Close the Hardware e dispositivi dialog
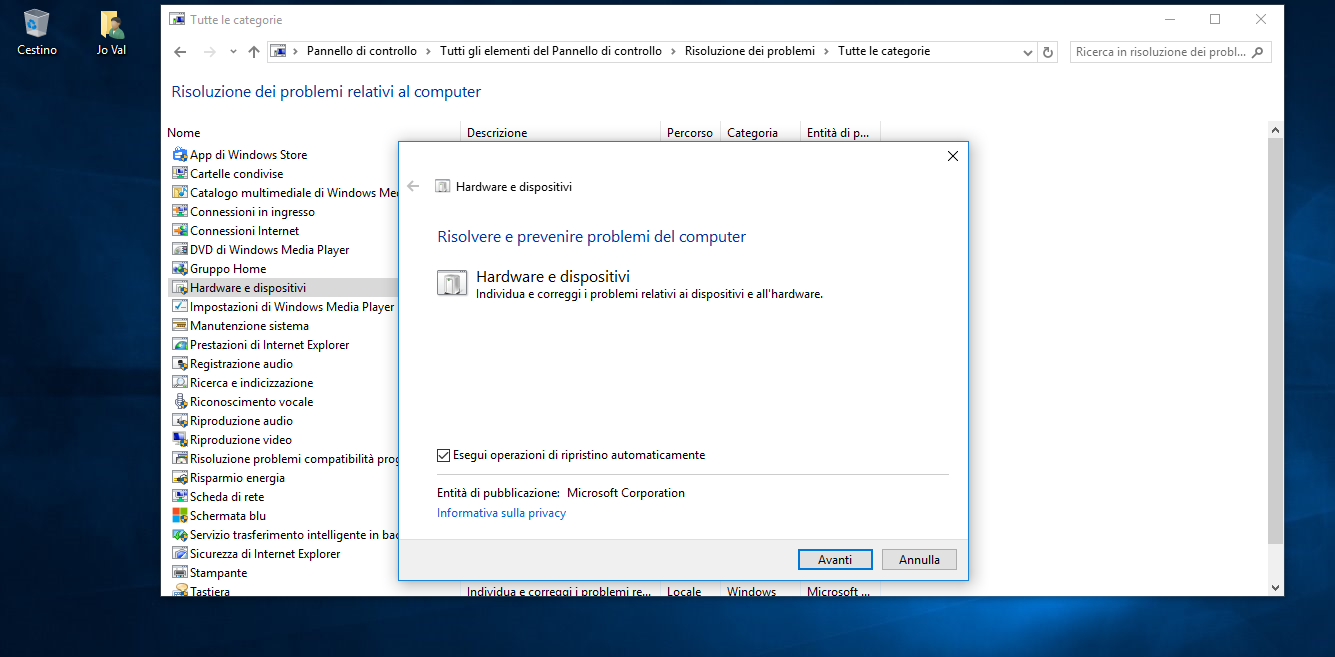The height and width of the screenshot is (657, 1335). point(952,156)
